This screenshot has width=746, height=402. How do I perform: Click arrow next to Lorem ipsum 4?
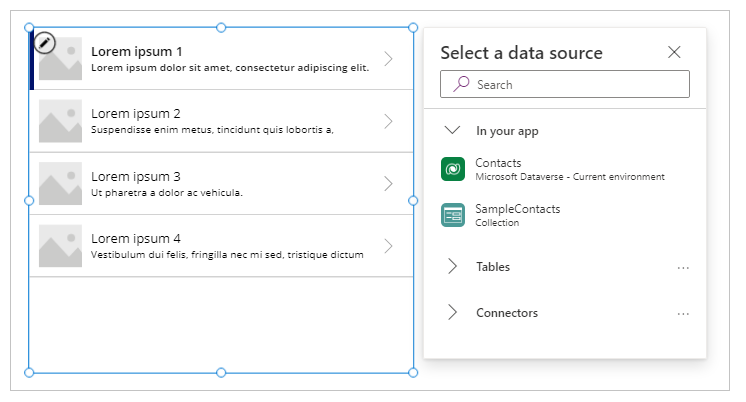point(389,246)
